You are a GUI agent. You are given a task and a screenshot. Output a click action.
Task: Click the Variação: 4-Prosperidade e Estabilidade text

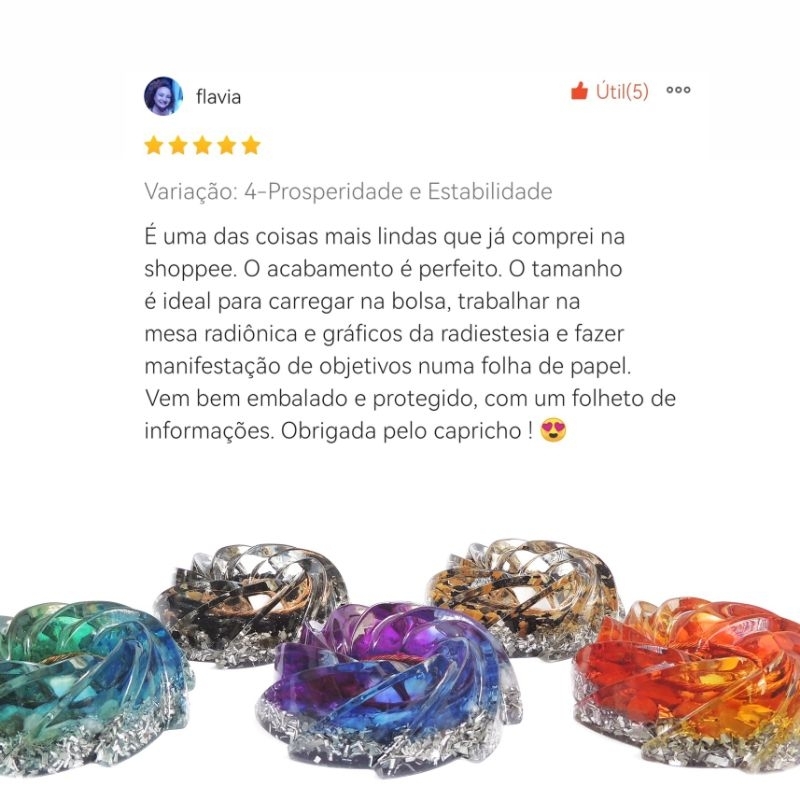coord(348,192)
